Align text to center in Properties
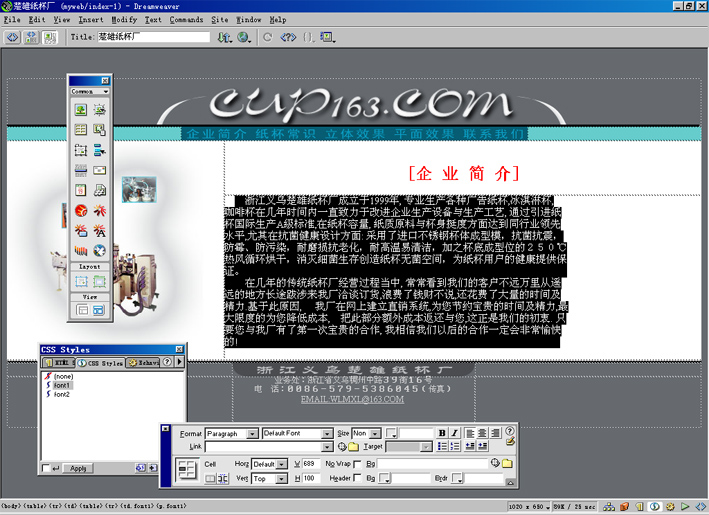 tap(483, 433)
